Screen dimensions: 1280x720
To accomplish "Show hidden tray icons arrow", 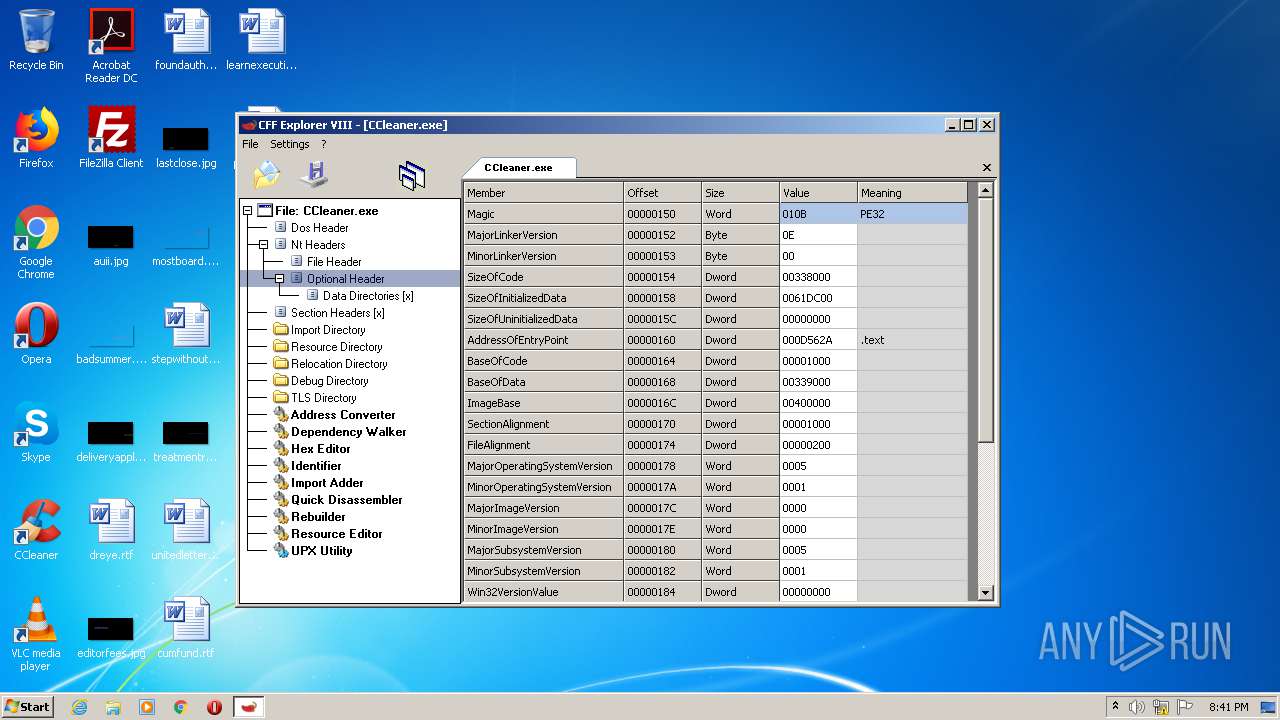I will (1115, 707).
